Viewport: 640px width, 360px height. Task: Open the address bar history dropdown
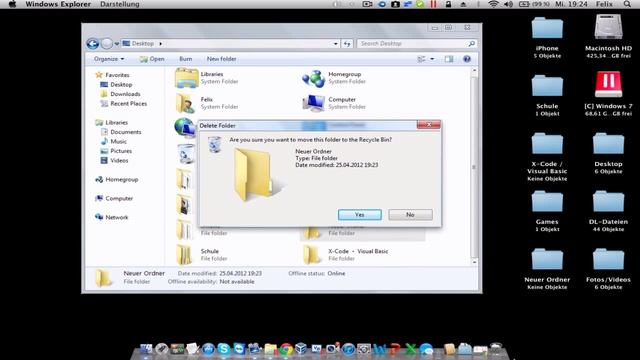[x=336, y=44]
